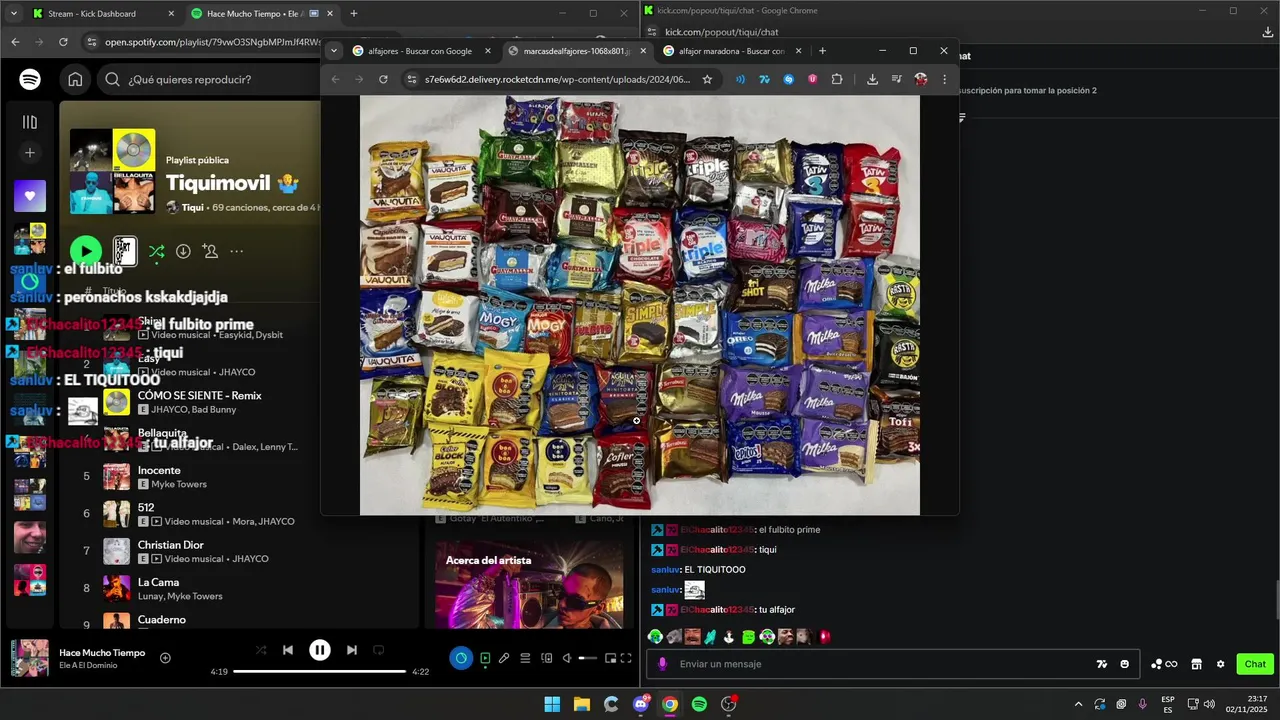Open connect to a device in Spotify
The image size is (1280, 720).
(x=546, y=658)
